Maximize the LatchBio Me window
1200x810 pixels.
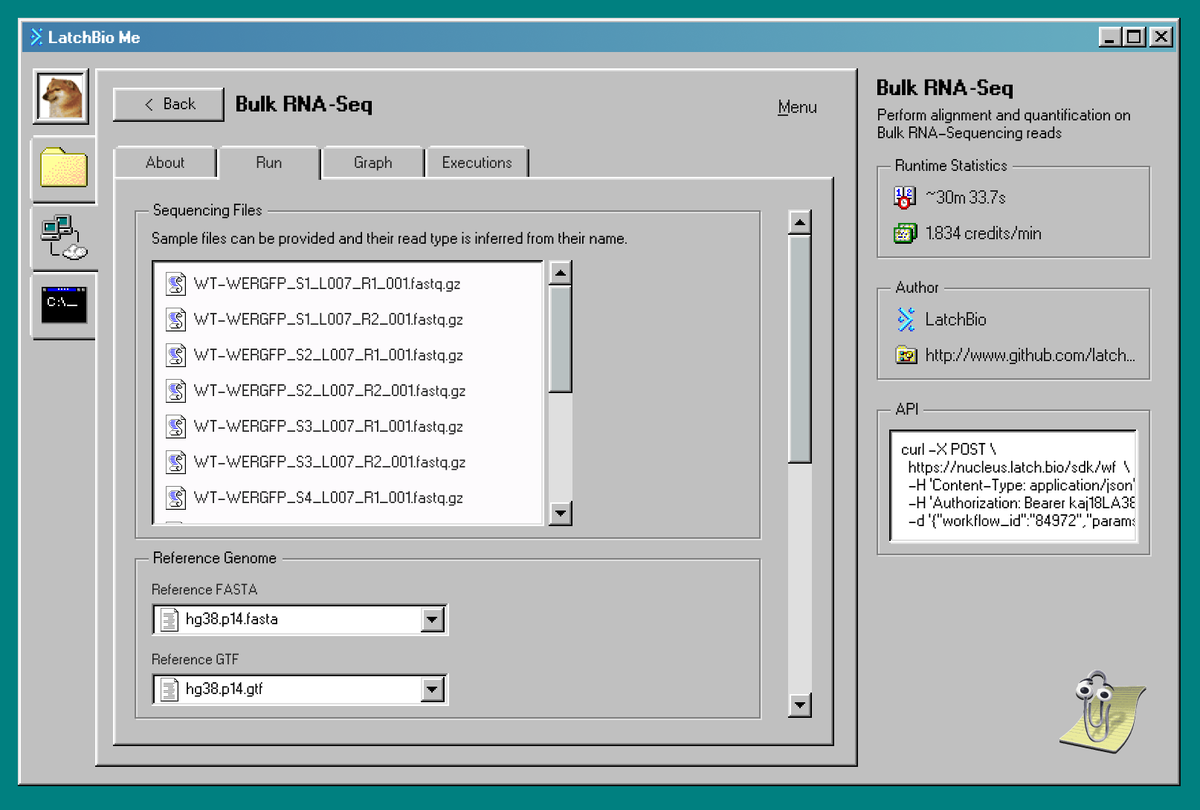click(x=1134, y=37)
